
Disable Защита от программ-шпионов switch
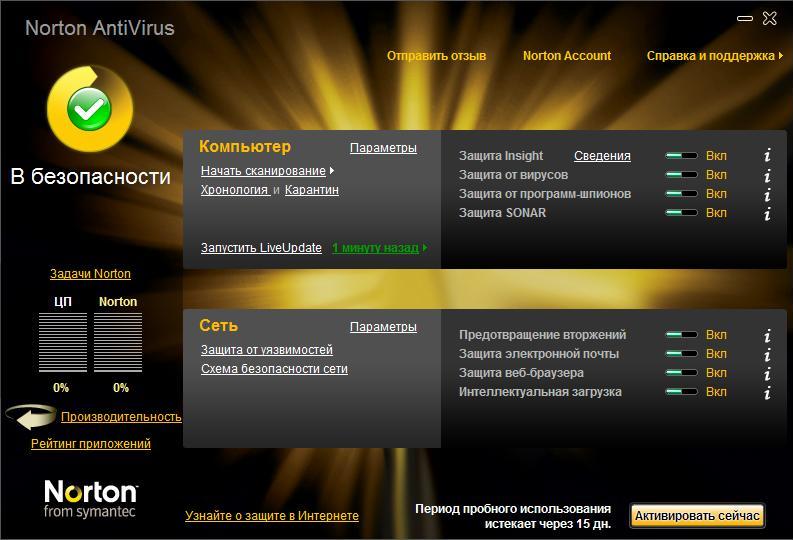681,194
